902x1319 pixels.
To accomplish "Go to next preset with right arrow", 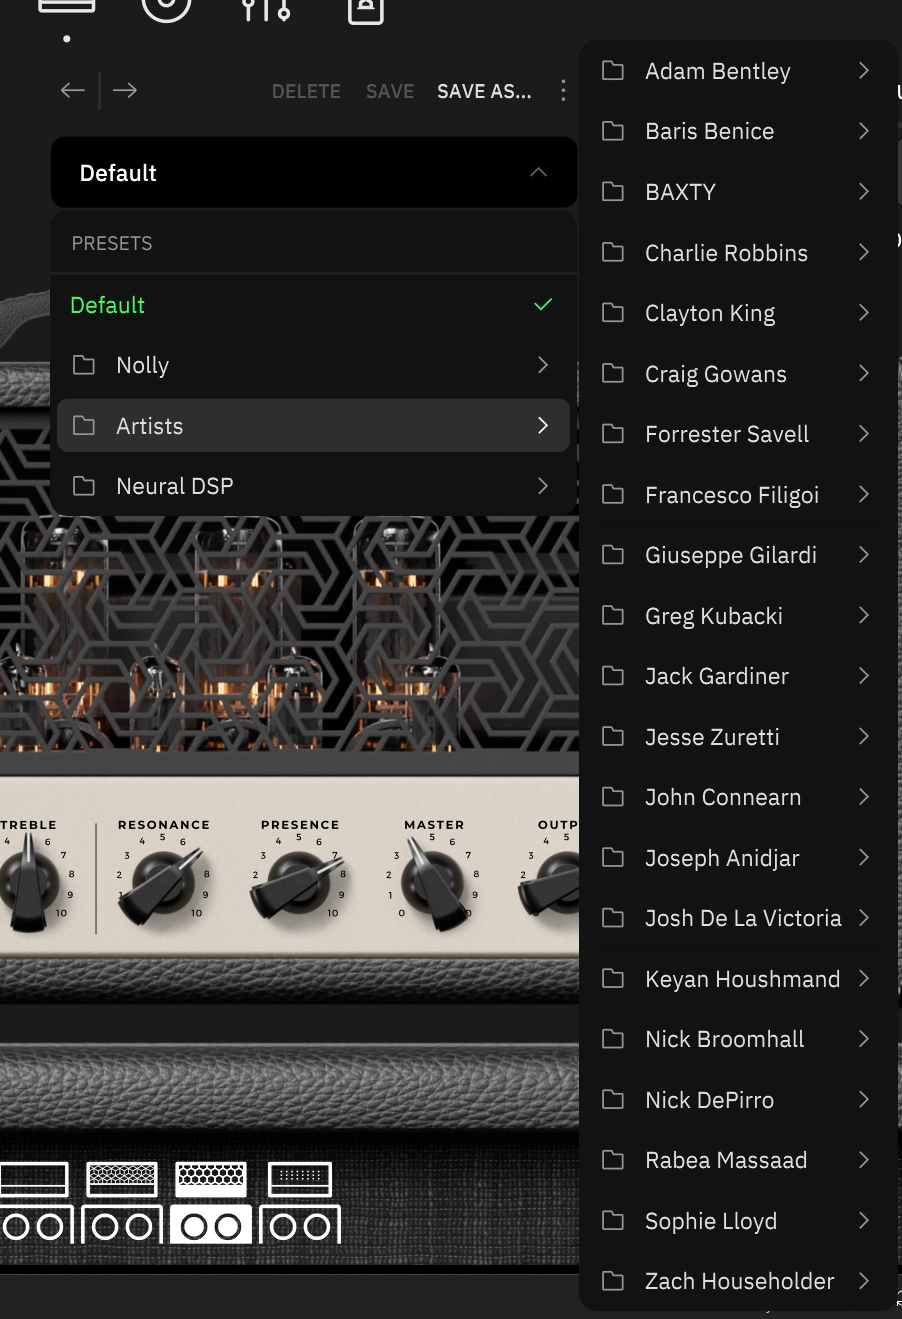I will tap(125, 90).
